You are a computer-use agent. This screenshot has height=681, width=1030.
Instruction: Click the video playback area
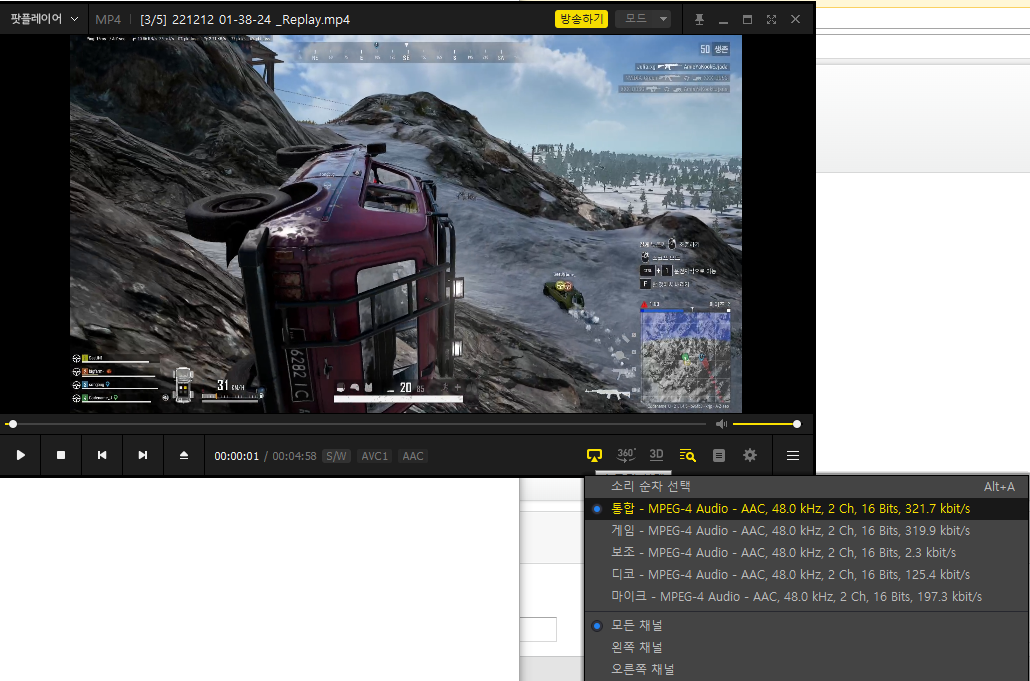pyautogui.click(x=406, y=224)
